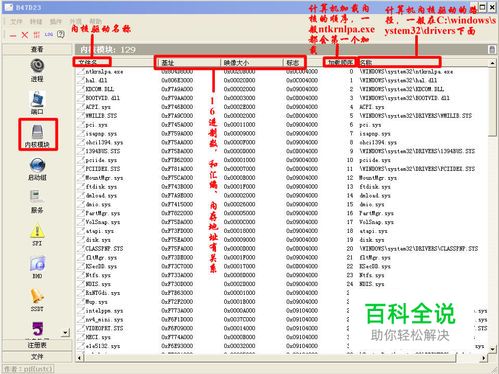Viewport: 499px width, 374px height.
Task: Click the LOG toolbar icon
Action: click(49, 34)
